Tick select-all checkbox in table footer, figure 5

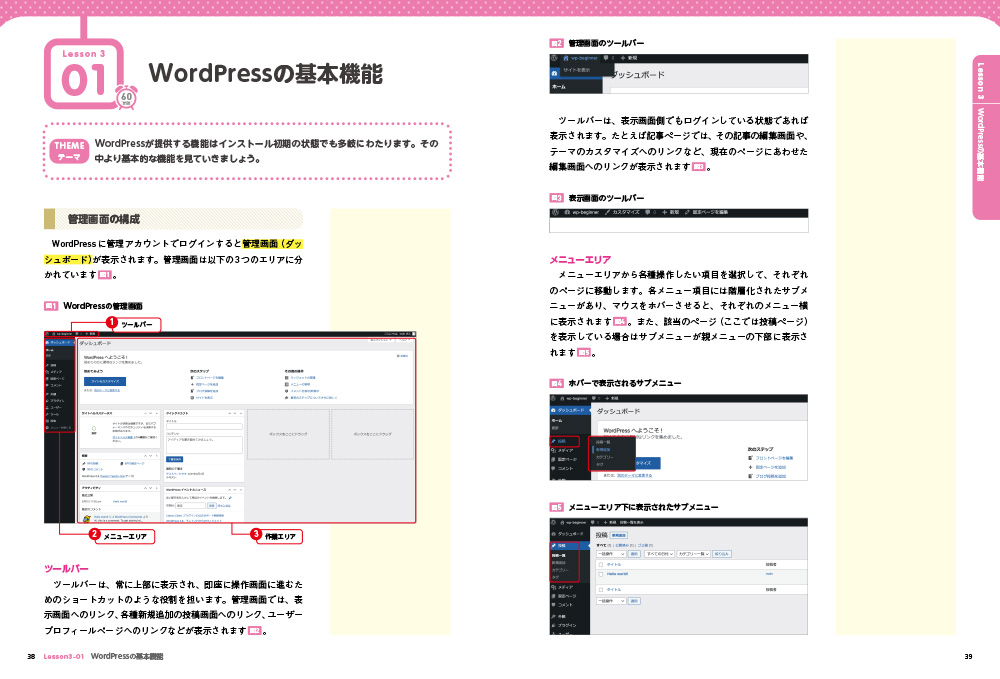(x=601, y=590)
